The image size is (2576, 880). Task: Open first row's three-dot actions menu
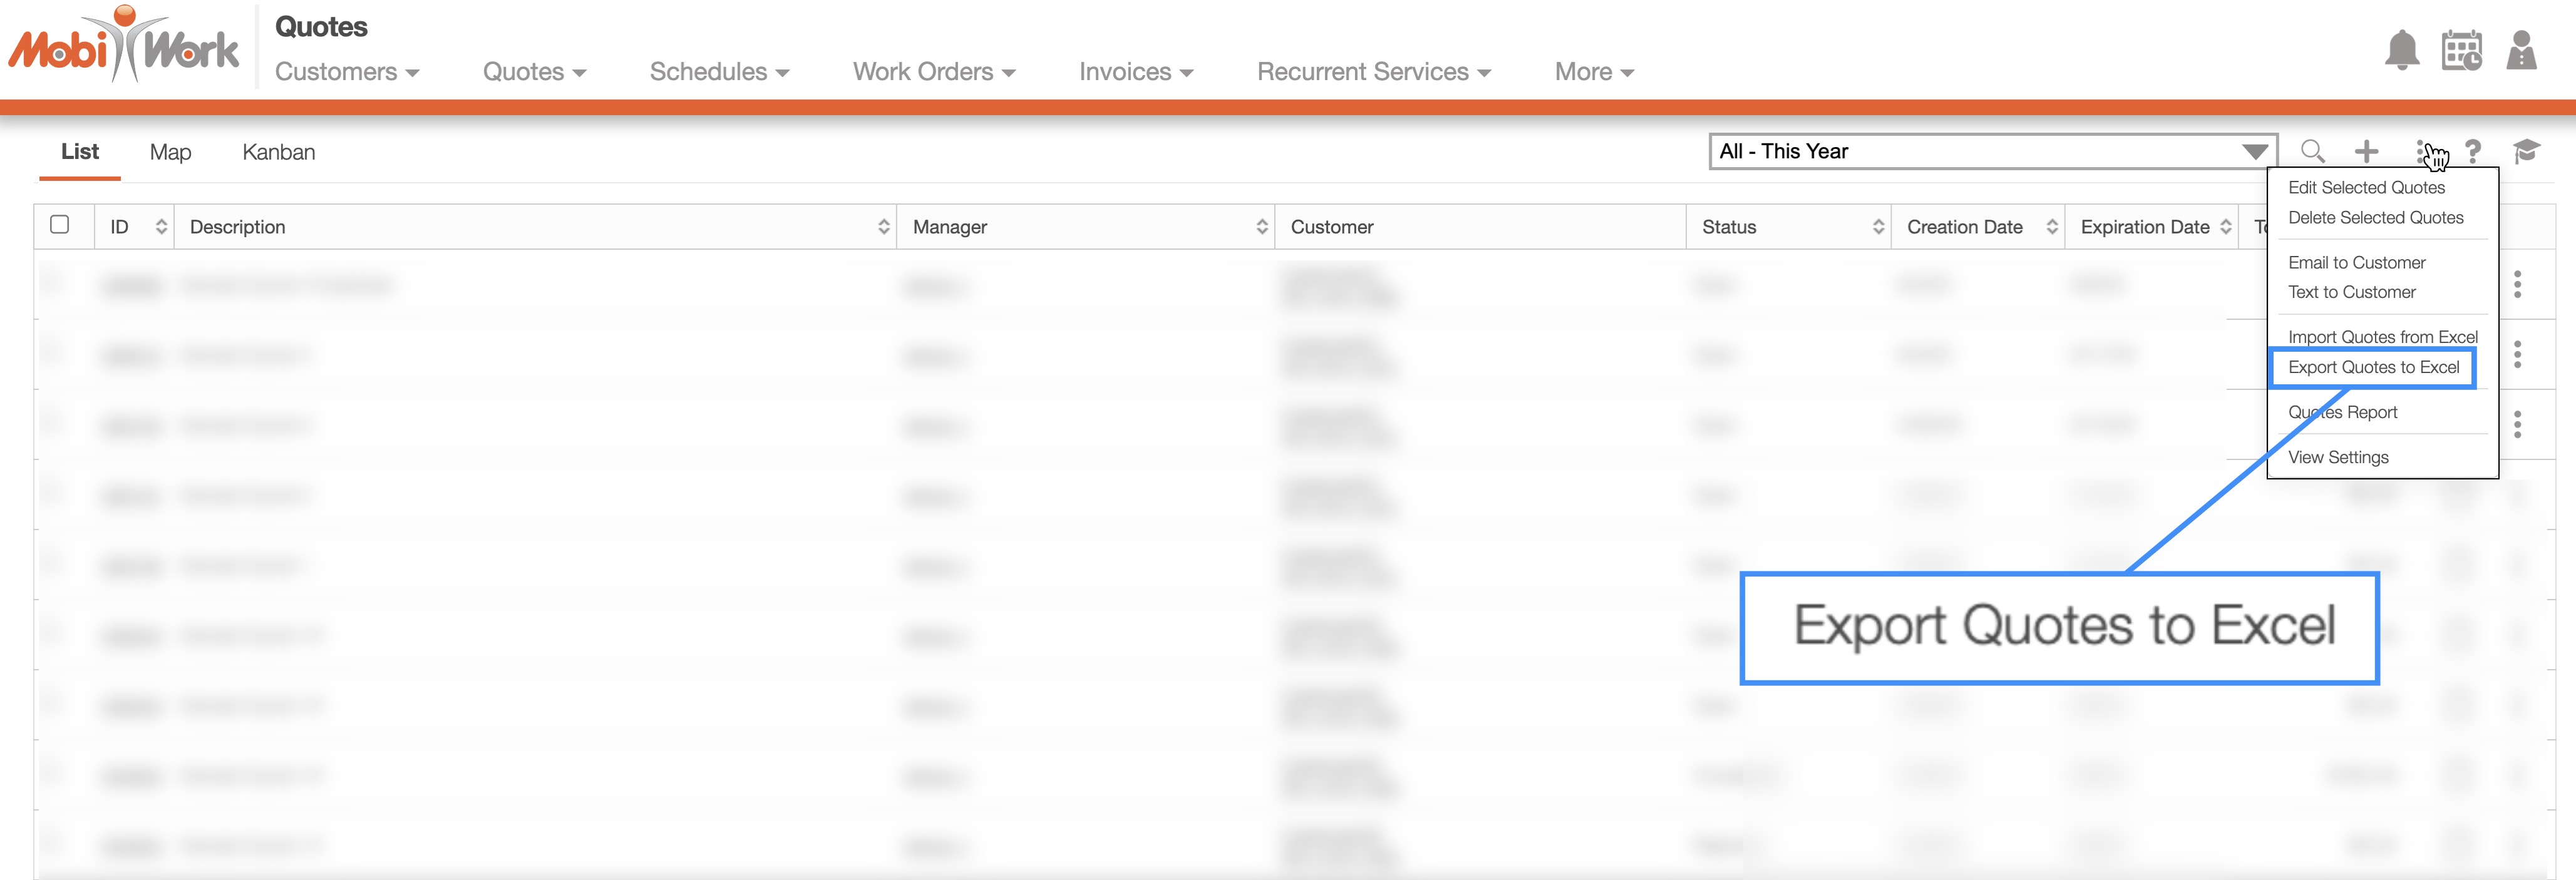[x=2517, y=284]
